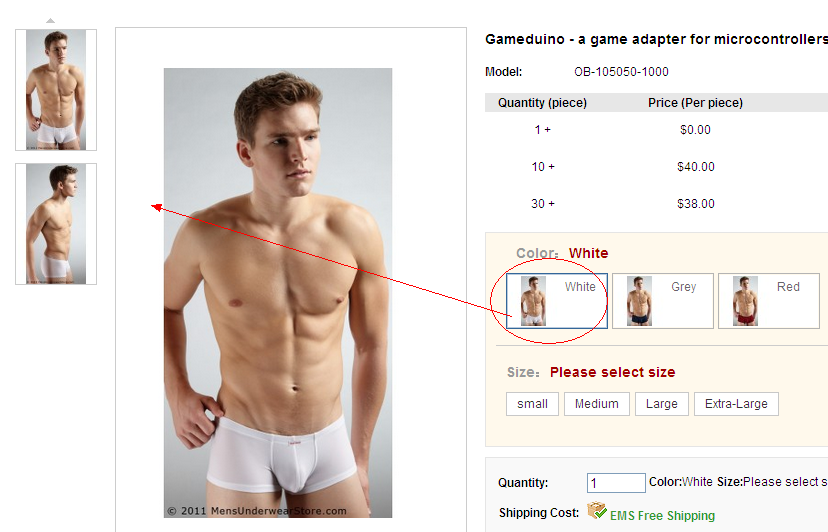The image size is (828, 532).
Task: Select size Medium
Action: pyautogui.click(x=597, y=404)
